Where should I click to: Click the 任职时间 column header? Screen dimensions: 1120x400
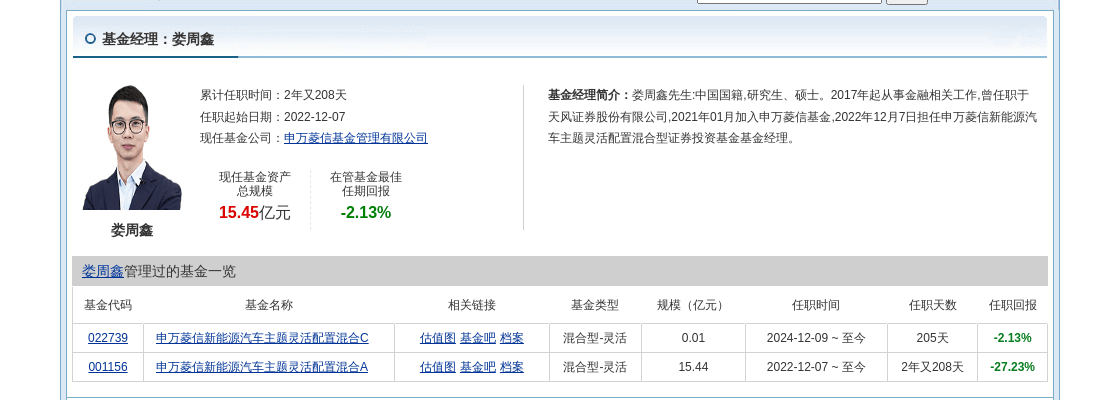816,305
